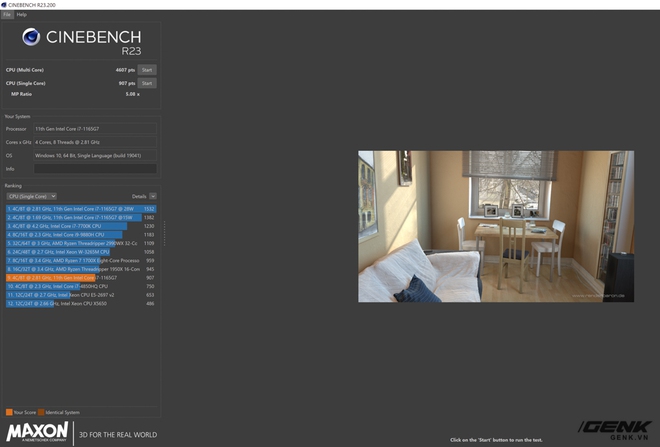Click the Your Score orange legend swatch
The width and height of the screenshot is (660, 447).
pos(9,412)
